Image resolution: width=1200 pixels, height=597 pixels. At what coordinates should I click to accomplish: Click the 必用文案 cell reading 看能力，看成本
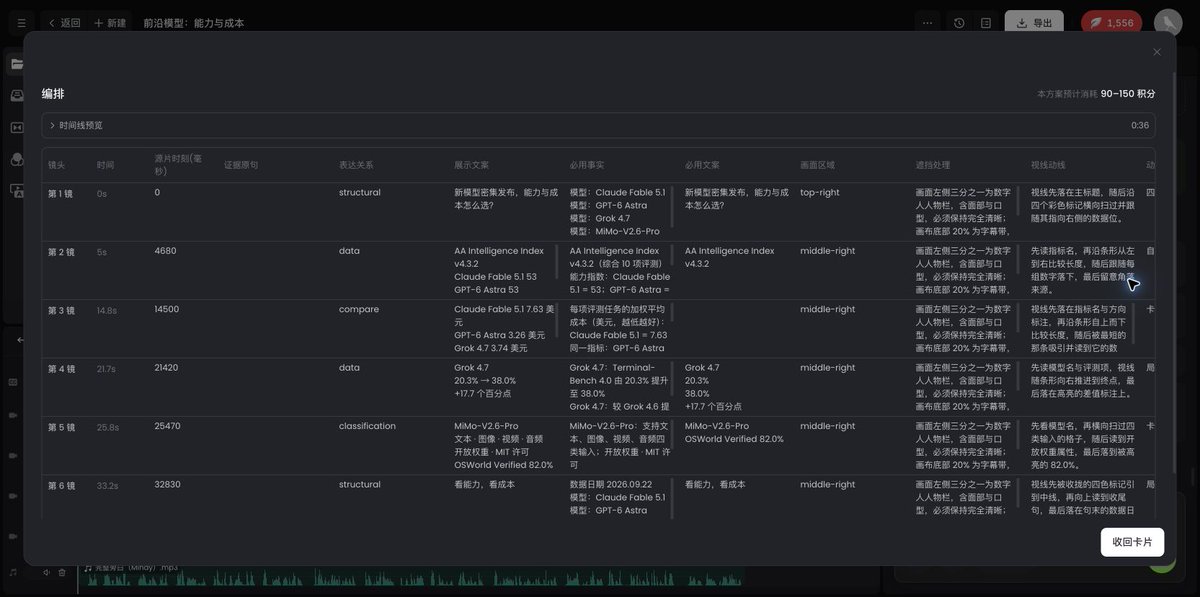tap(715, 484)
